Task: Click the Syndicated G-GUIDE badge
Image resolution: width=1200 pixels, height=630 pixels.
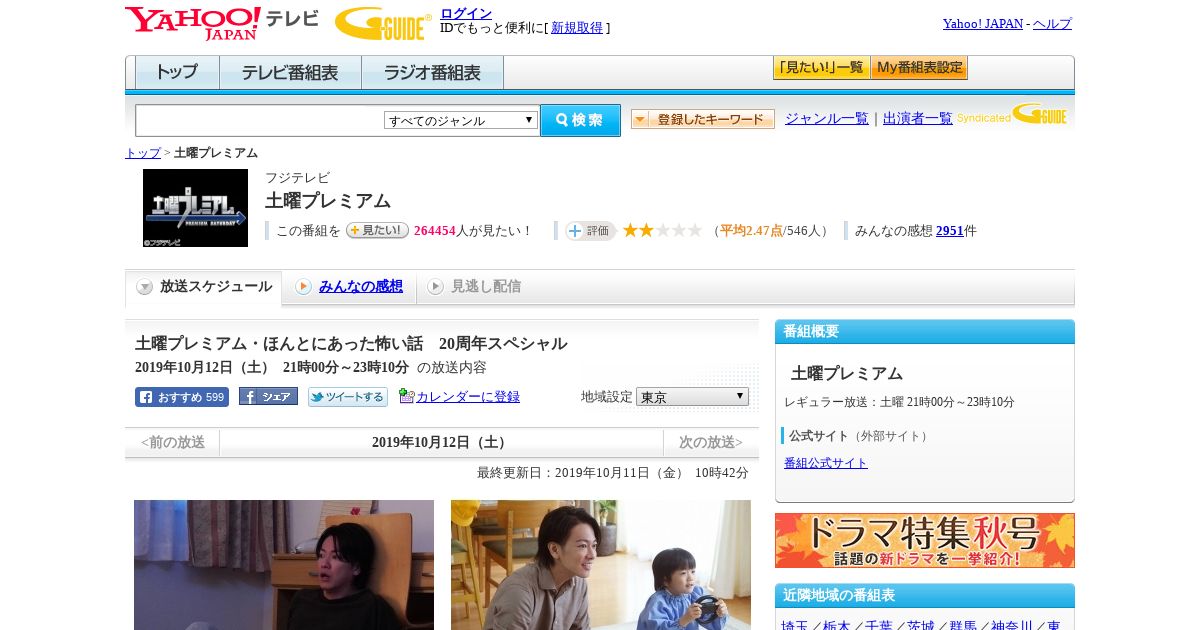Action: (x=1012, y=115)
